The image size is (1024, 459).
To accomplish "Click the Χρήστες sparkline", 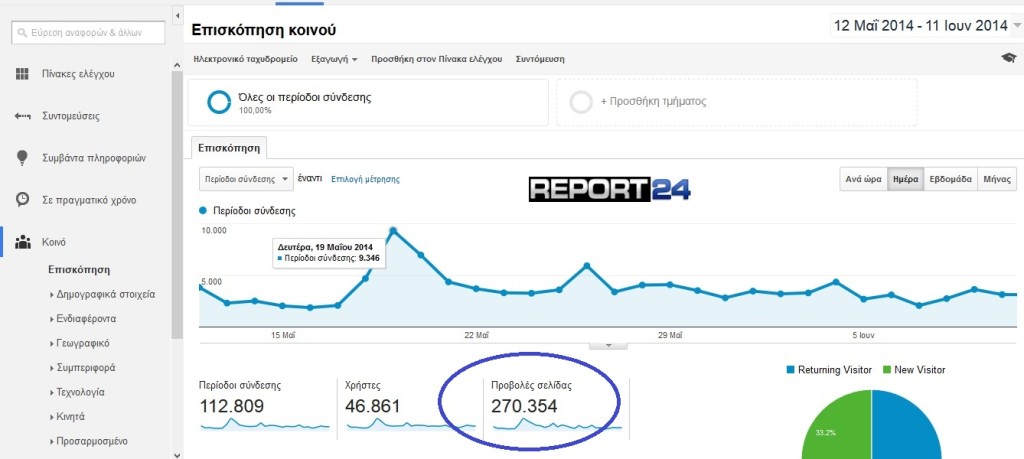I will coord(411,424).
